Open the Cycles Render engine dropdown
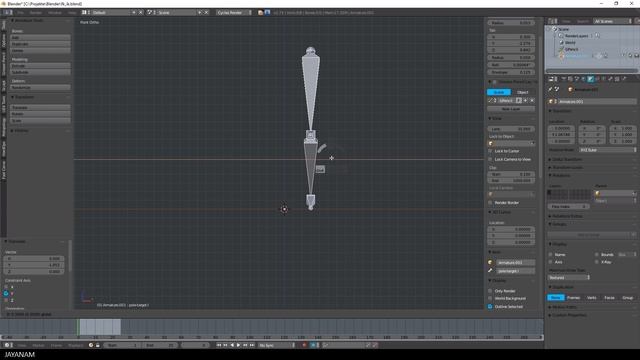 234,13
